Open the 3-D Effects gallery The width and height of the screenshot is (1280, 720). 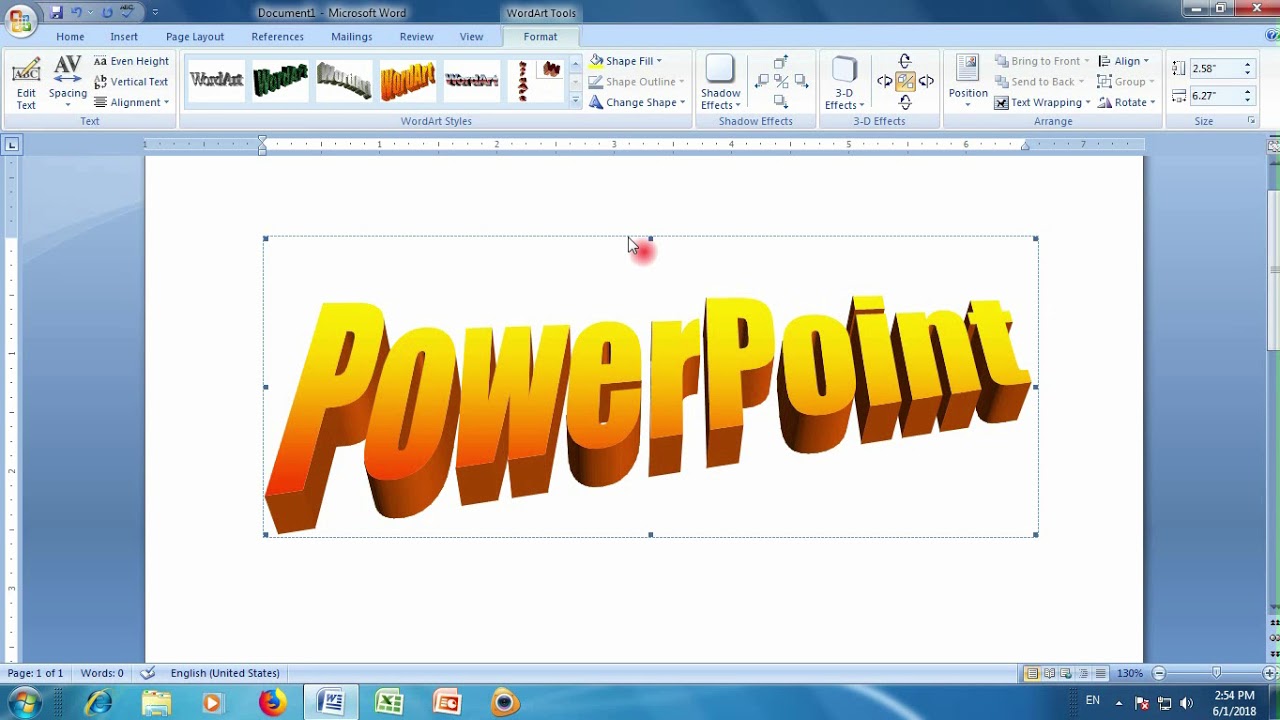(845, 83)
